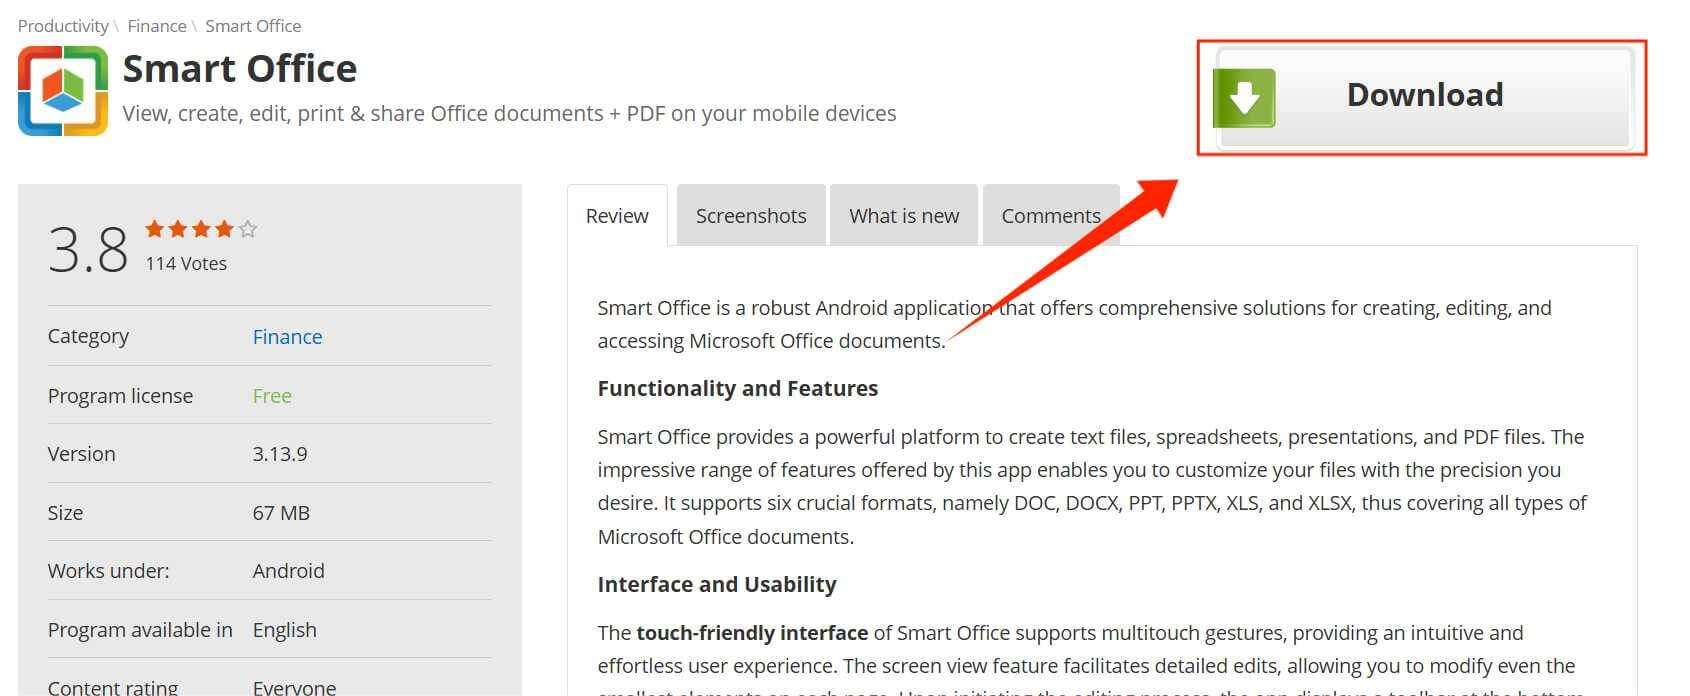Open the Smart Office breadcrumb entry

(x=253, y=25)
